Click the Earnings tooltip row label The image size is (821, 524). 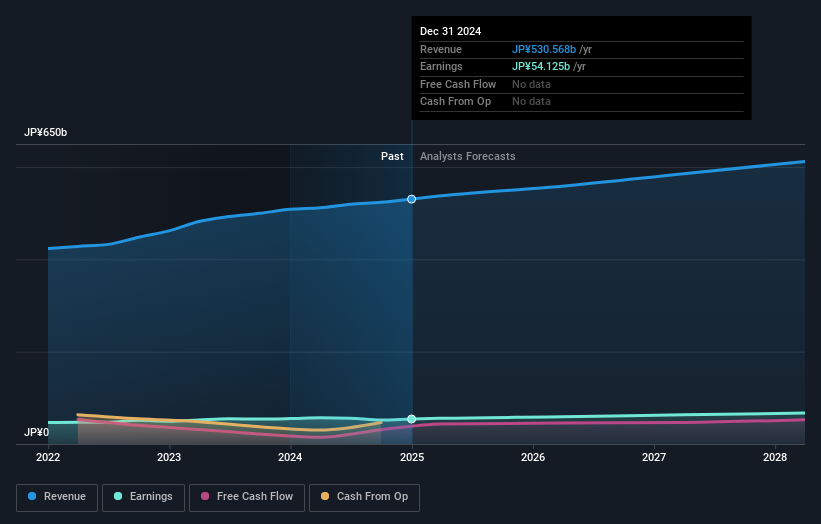(x=441, y=66)
